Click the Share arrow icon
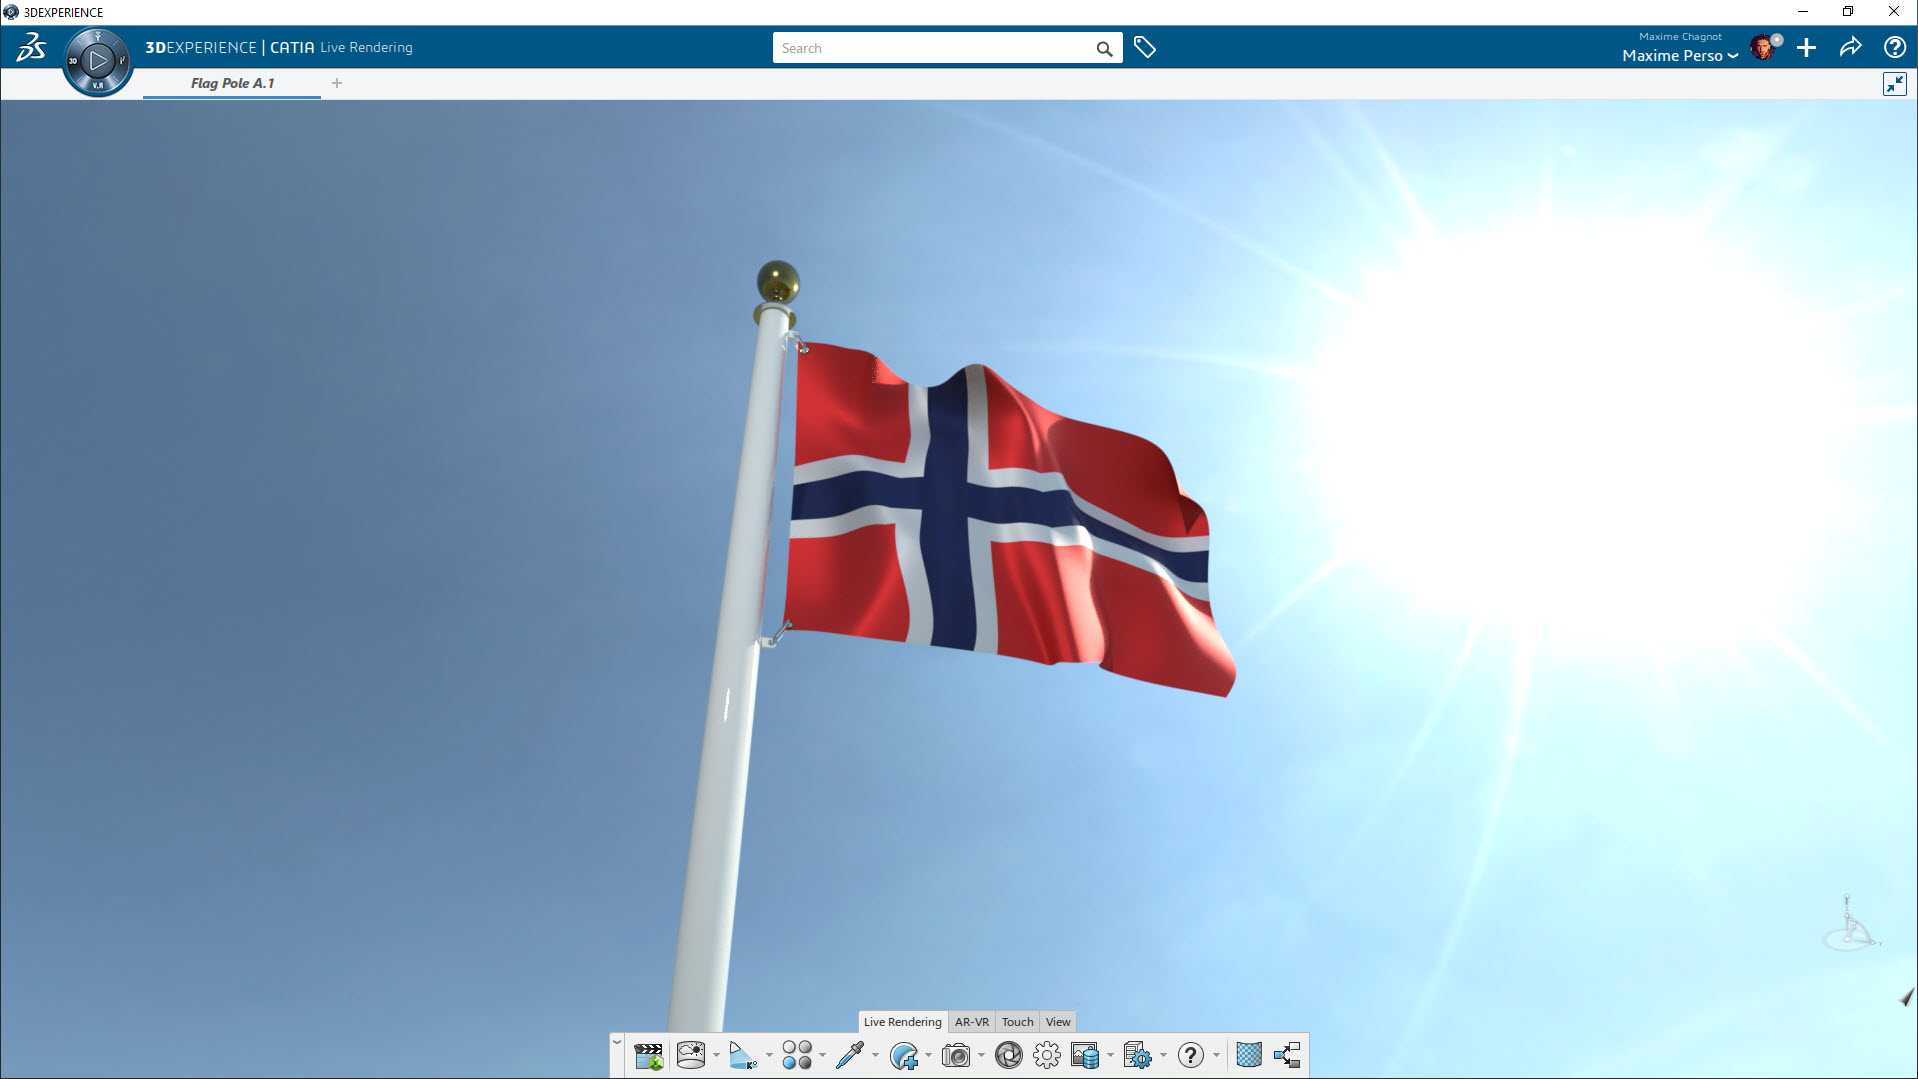 click(x=1850, y=47)
